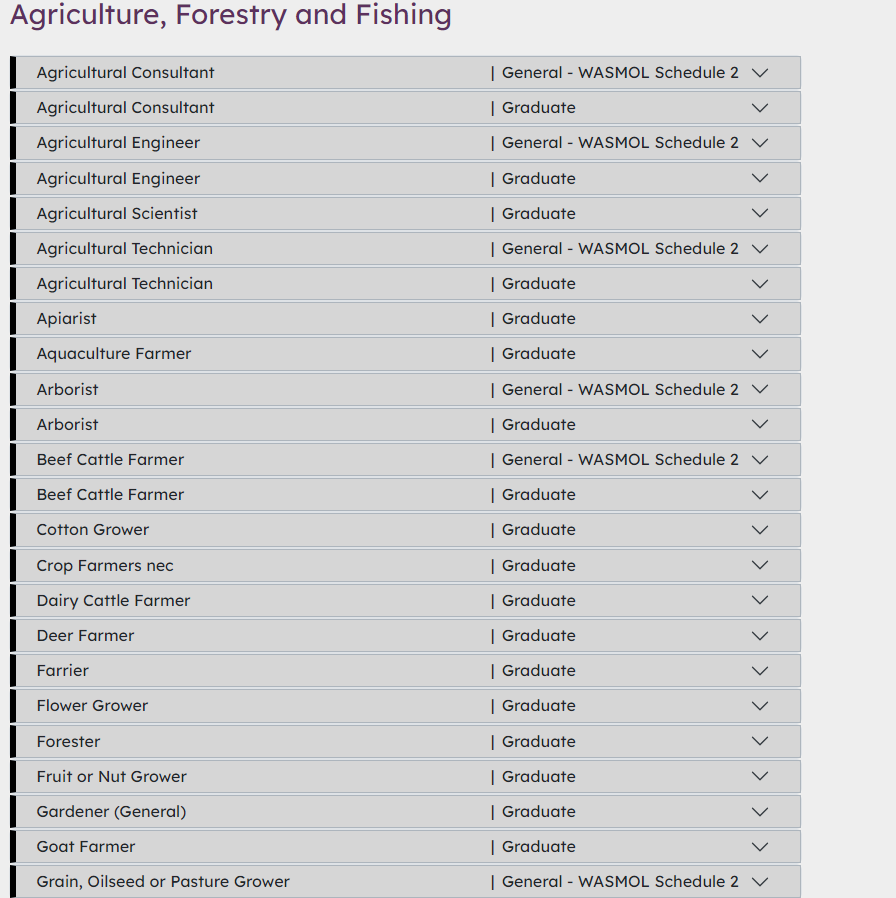Click the chevron icon on Goat Farmer row
This screenshot has width=896, height=898.
[x=760, y=846]
